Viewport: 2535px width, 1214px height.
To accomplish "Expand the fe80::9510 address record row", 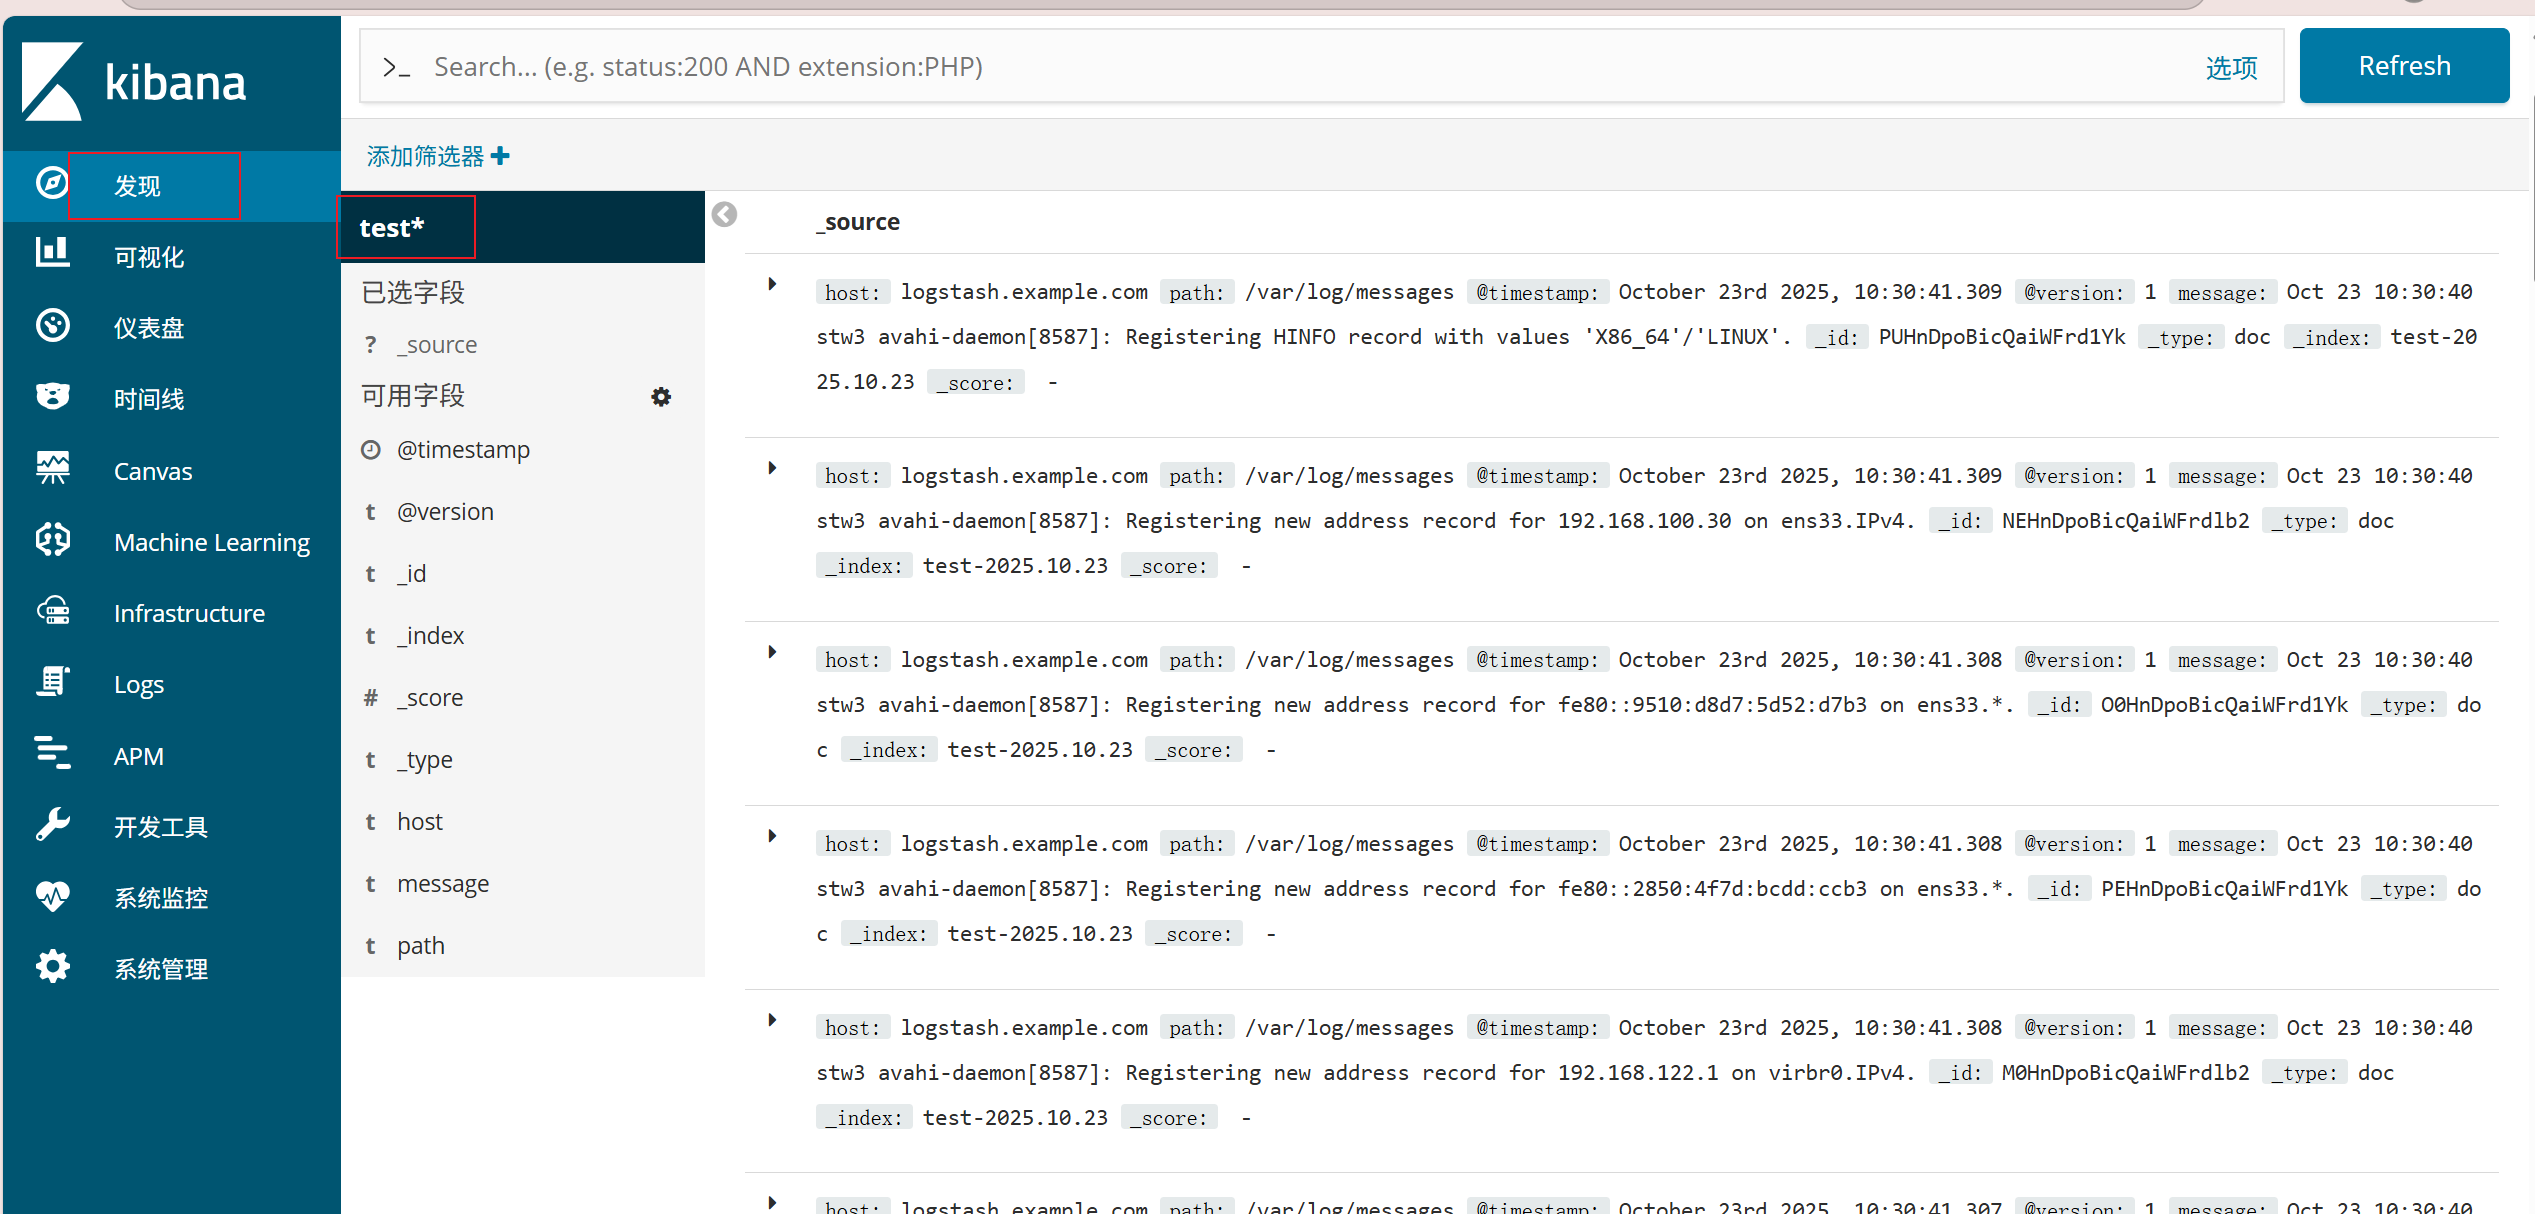I will tap(772, 653).
